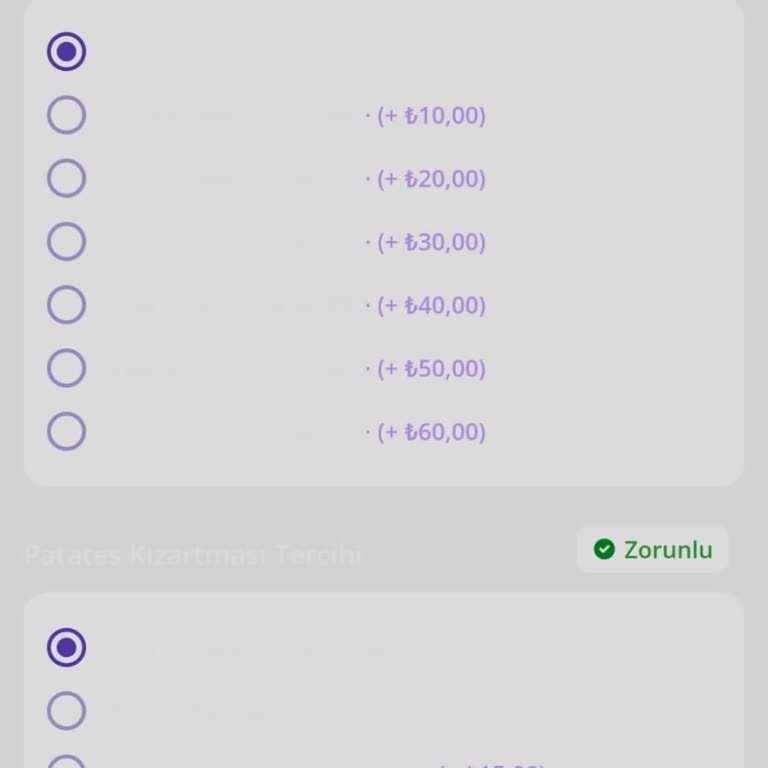The height and width of the screenshot is (768, 768).
Task: Choose the radio button for the +₺20,00 option
Action: (66, 179)
